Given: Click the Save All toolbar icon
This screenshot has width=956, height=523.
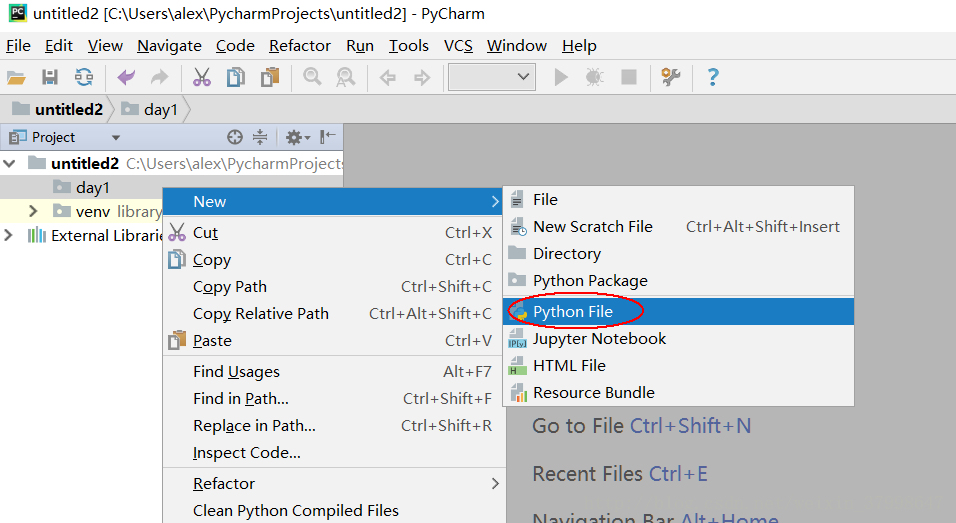Looking at the screenshot, I should (49, 77).
